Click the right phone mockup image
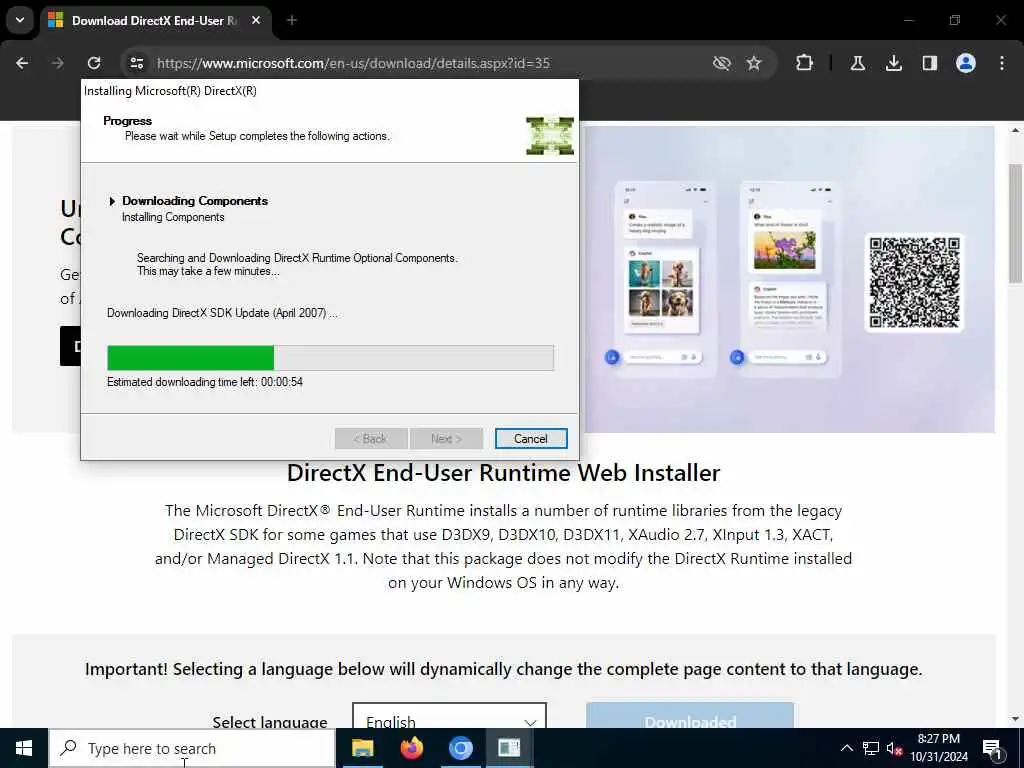The width and height of the screenshot is (1024, 768). point(789,279)
